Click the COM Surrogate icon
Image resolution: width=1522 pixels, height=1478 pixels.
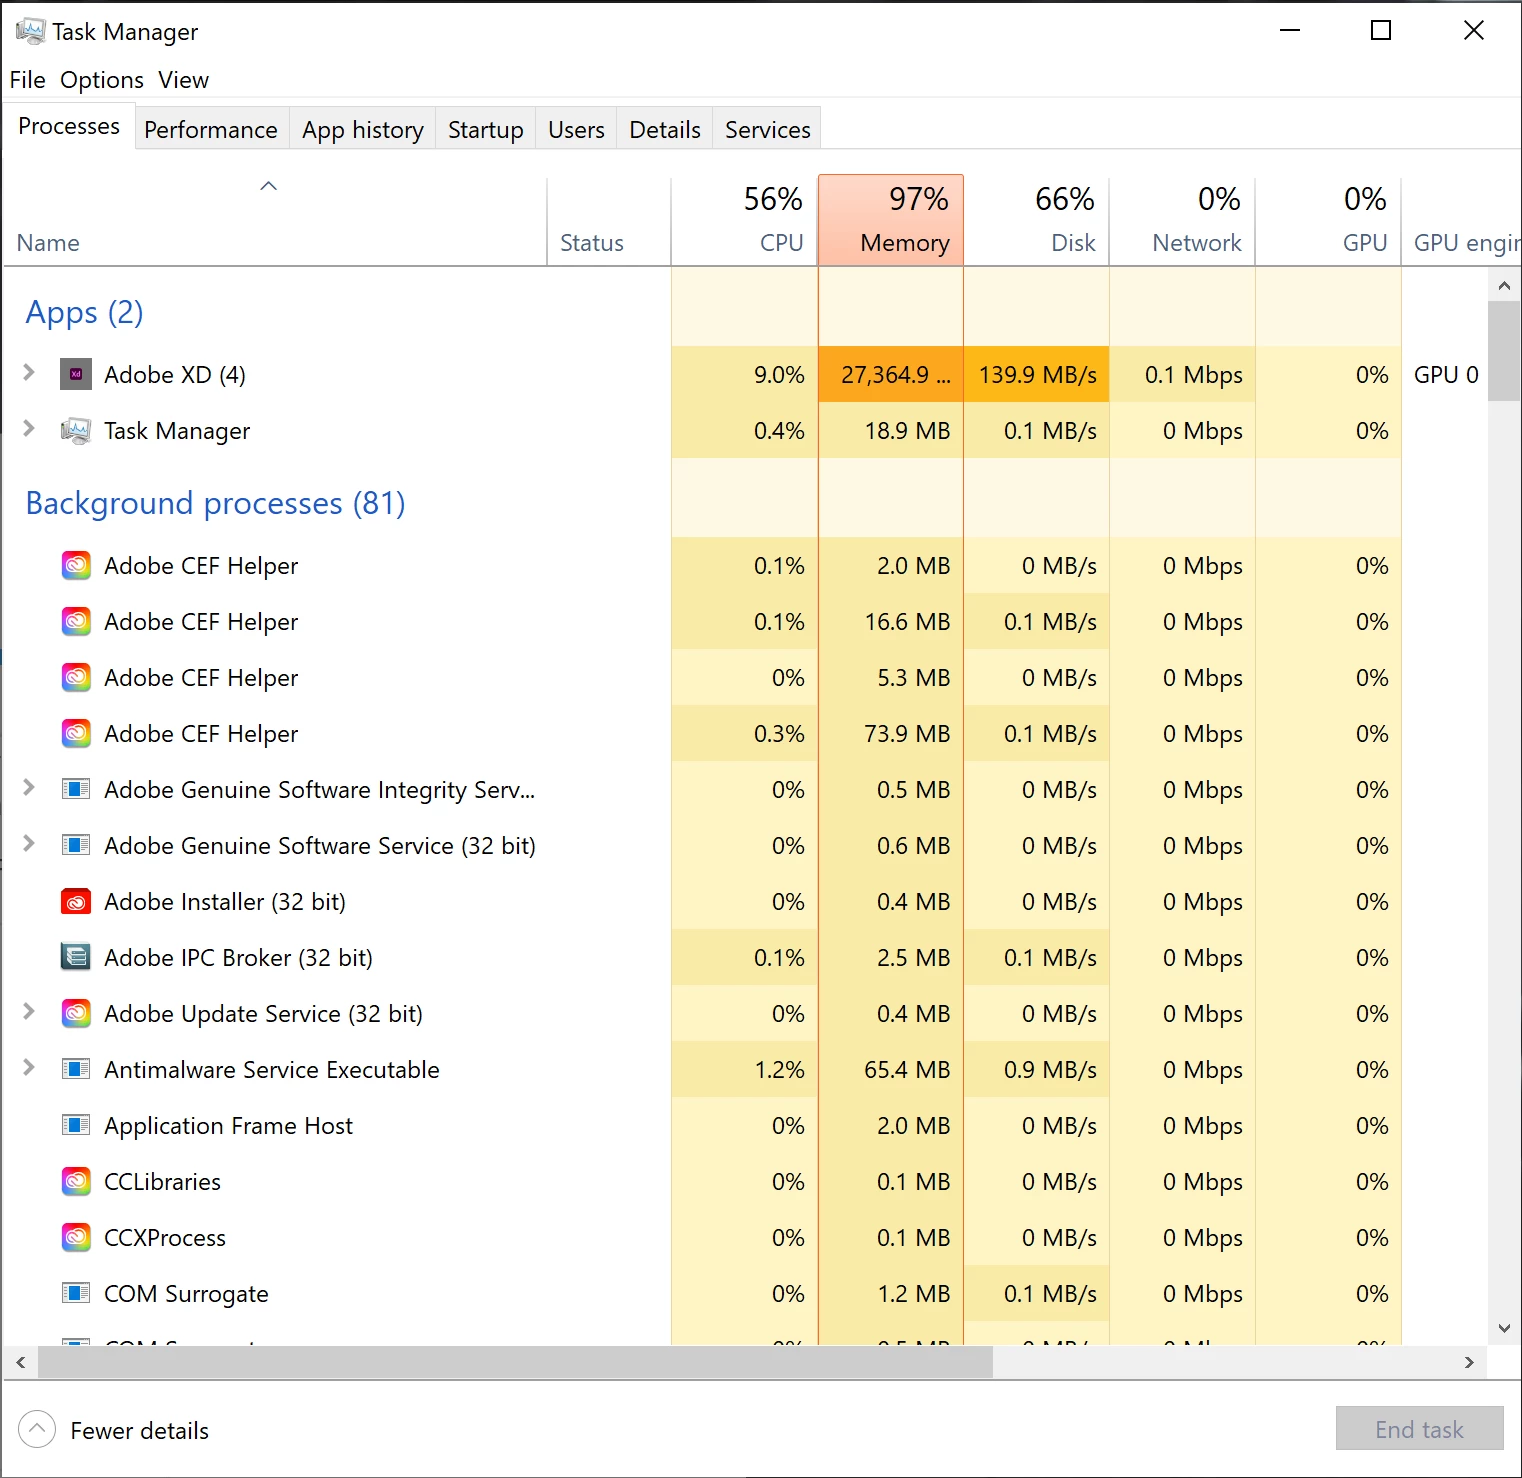[x=76, y=1294]
